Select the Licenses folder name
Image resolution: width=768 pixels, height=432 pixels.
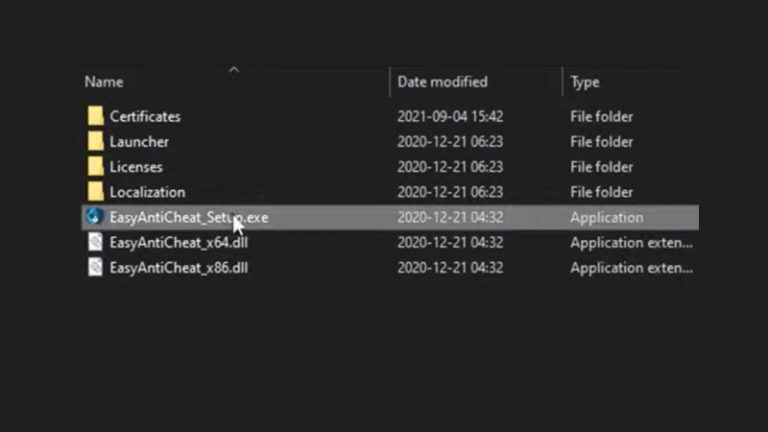click(x=136, y=167)
